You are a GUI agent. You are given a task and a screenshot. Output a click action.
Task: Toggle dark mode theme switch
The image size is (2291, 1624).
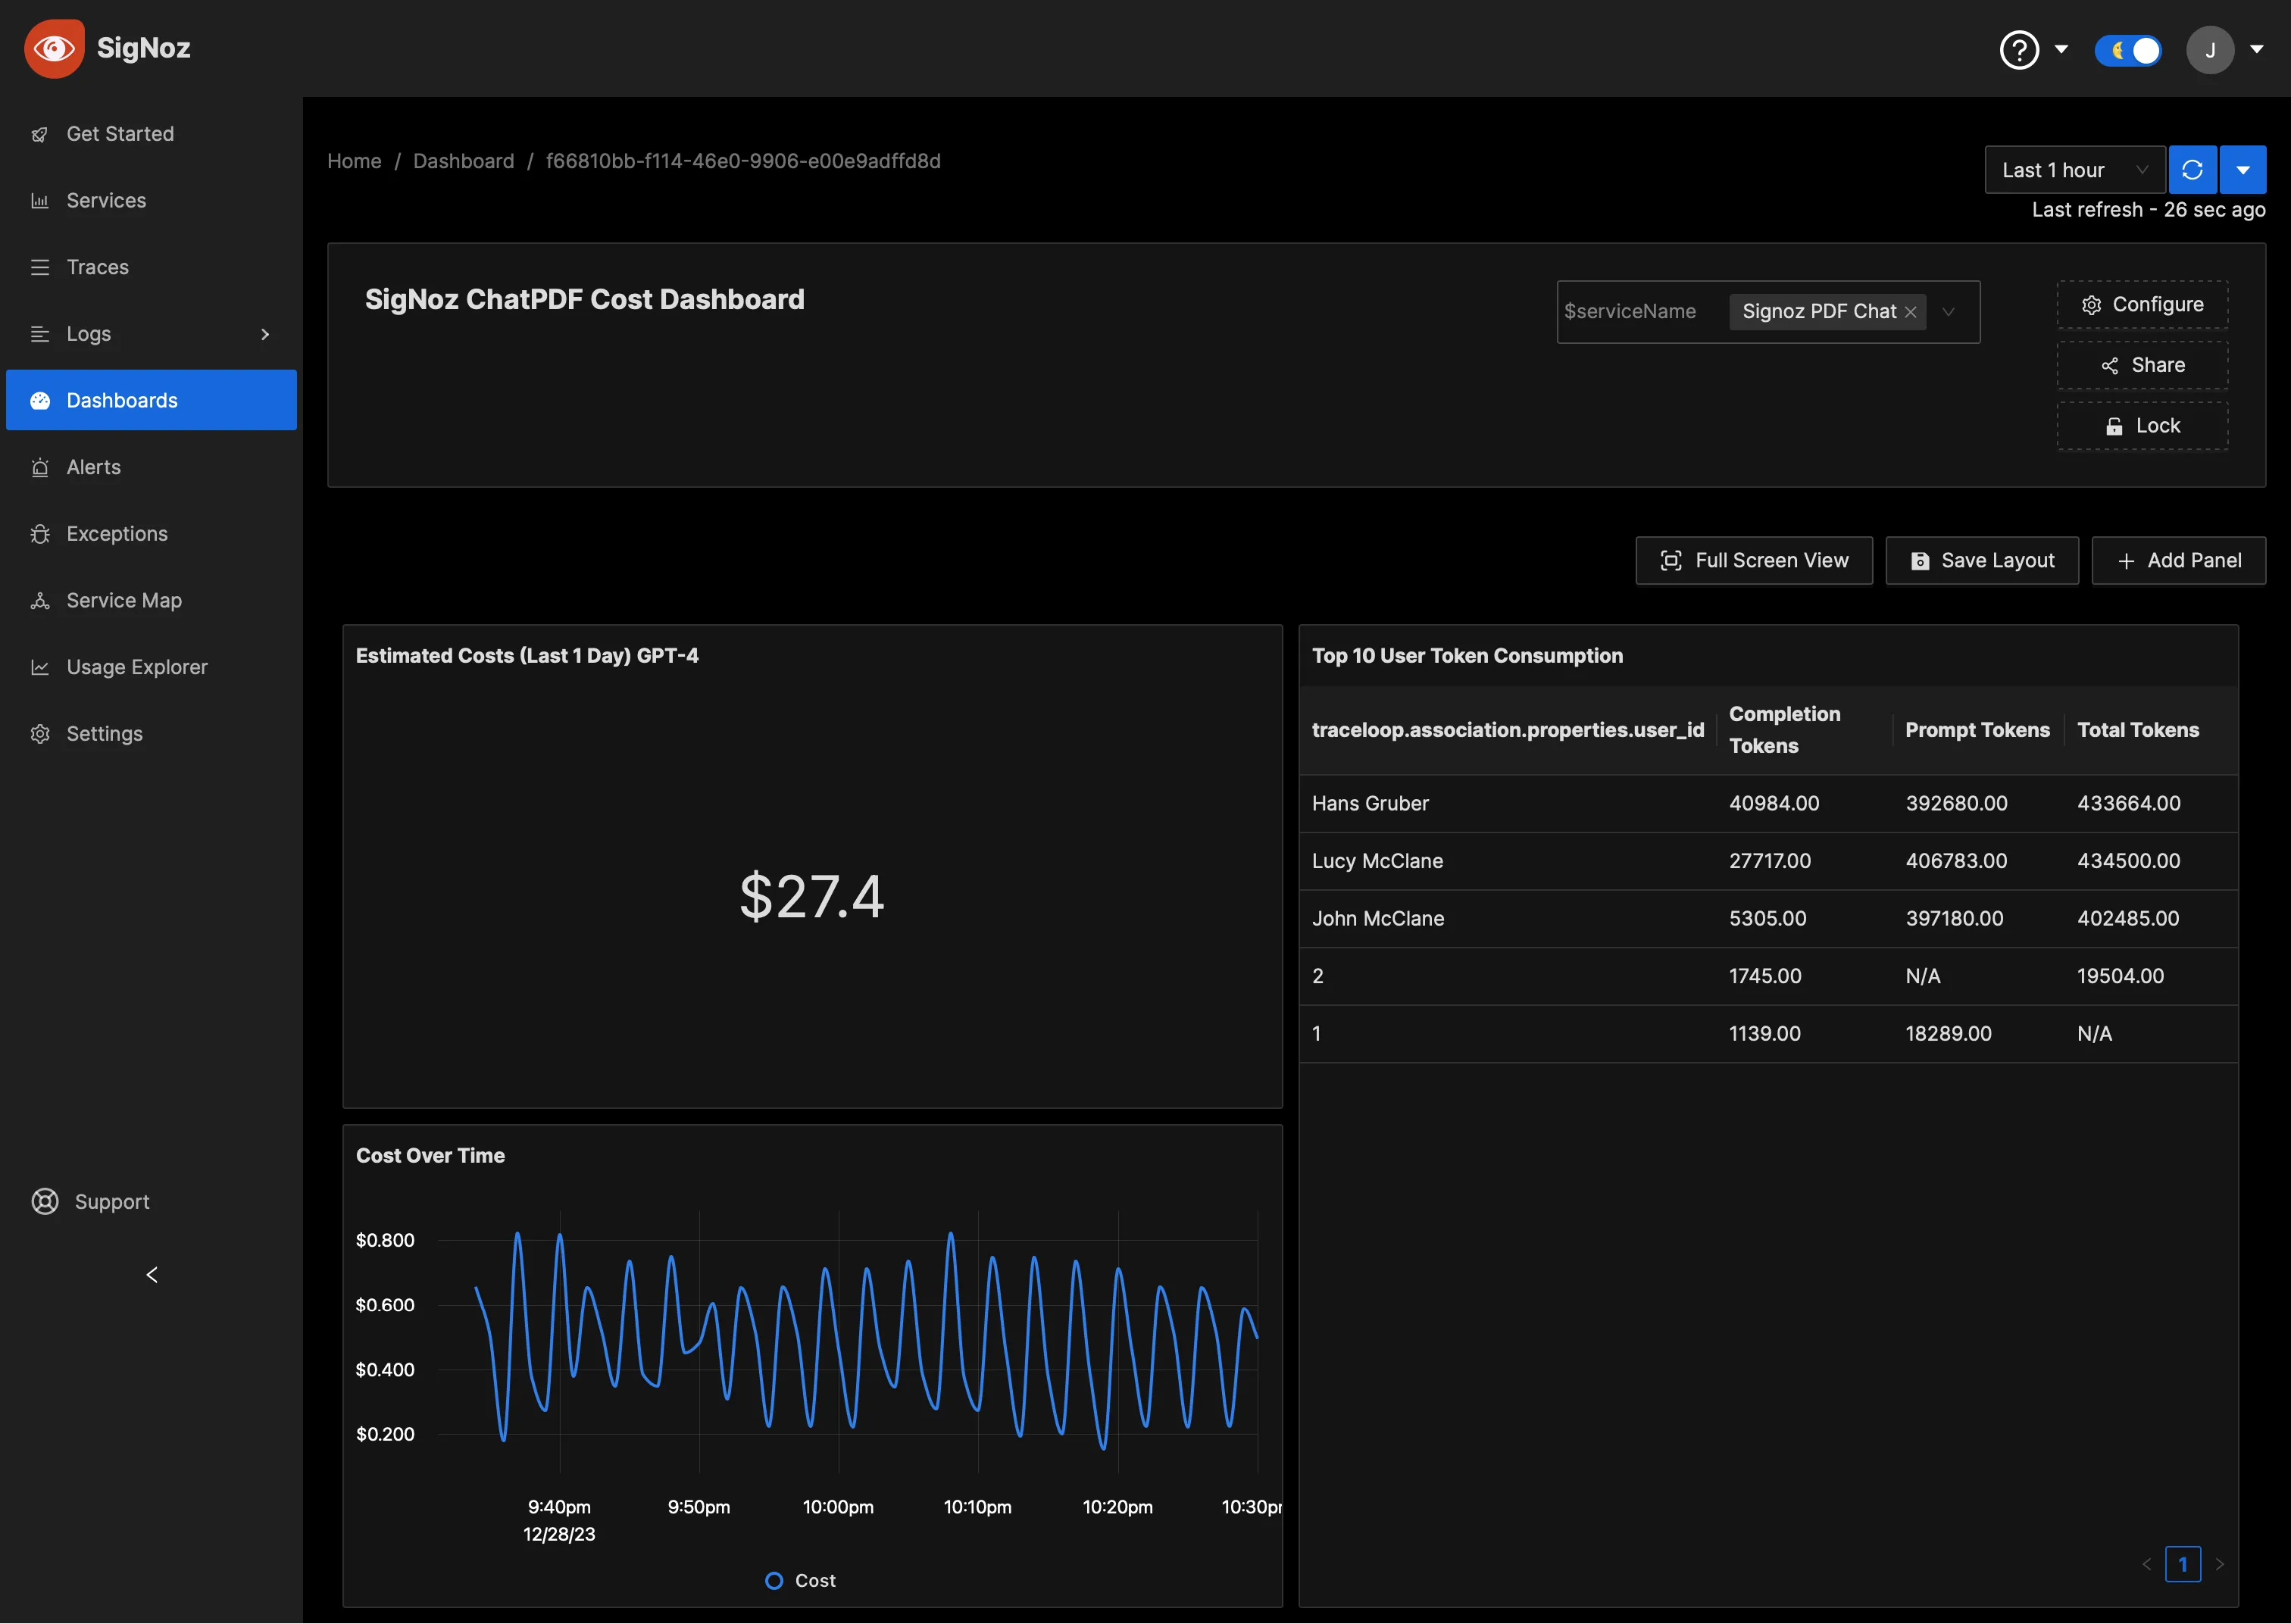[x=2128, y=49]
